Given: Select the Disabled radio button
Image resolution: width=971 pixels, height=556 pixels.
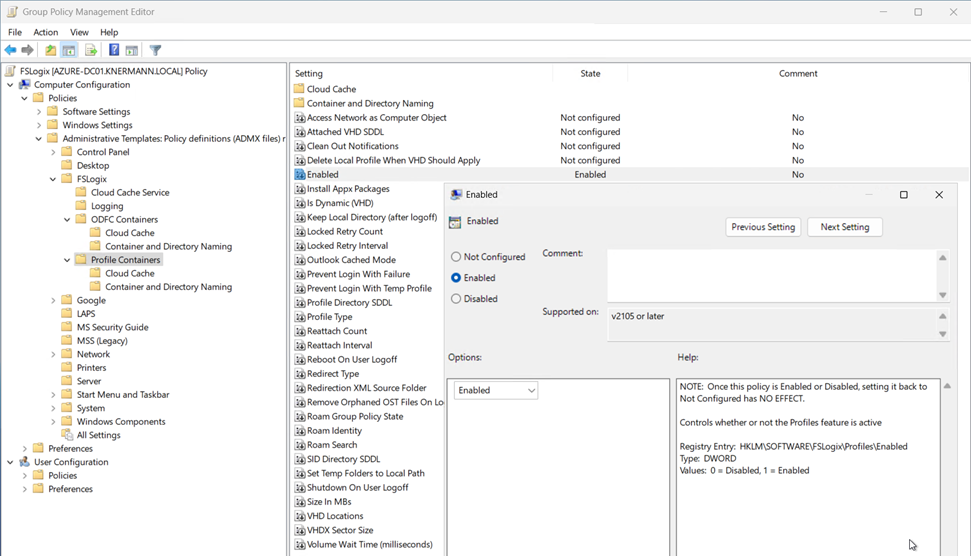Looking at the screenshot, I should pos(456,298).
